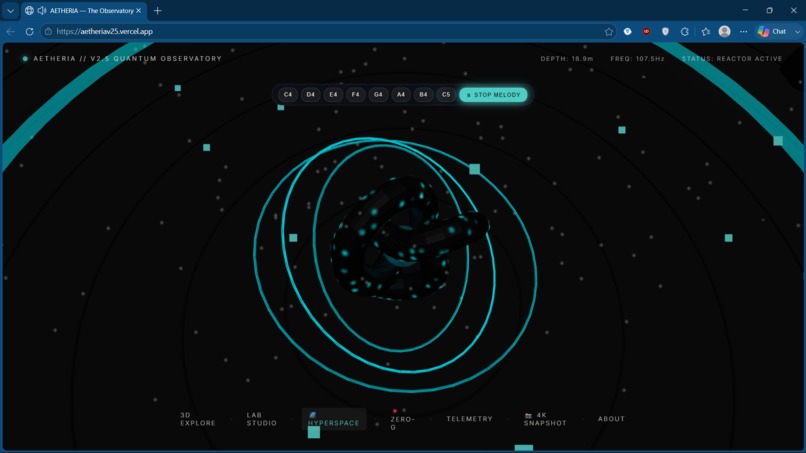Image resolution: width=806 pixels, height=453 pixels.
Task: Expand the Chat dropdown chevron
Action: (797, 31)
